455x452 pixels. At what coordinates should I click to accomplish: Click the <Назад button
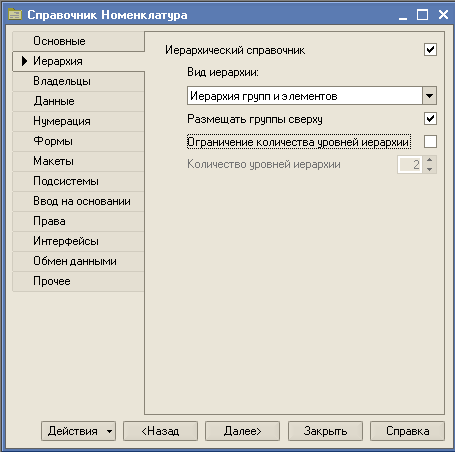(160, 431)
